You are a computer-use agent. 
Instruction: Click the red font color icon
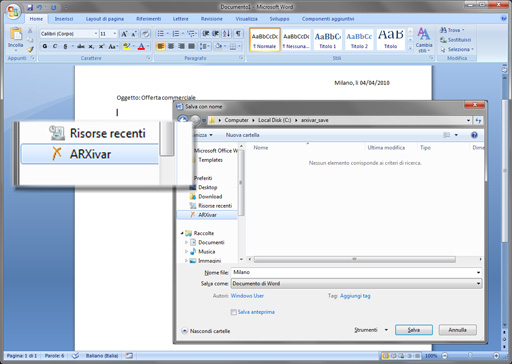[x=141, y=46]
